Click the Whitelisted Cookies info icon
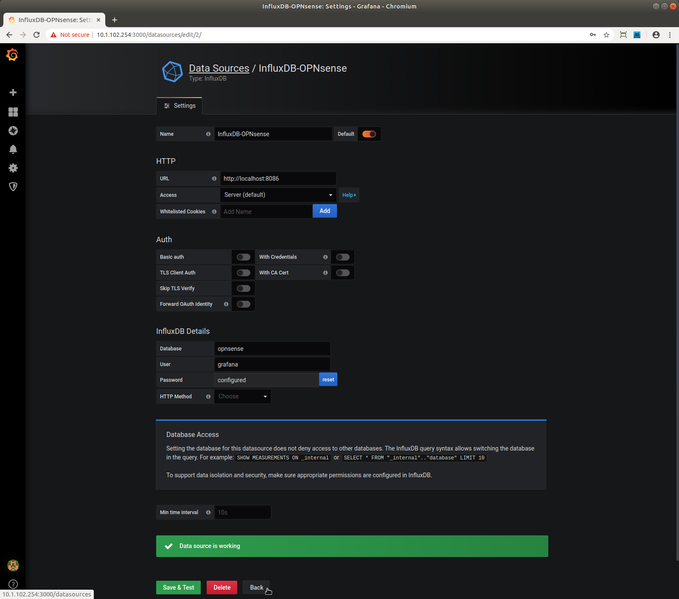 coord(214,211)
